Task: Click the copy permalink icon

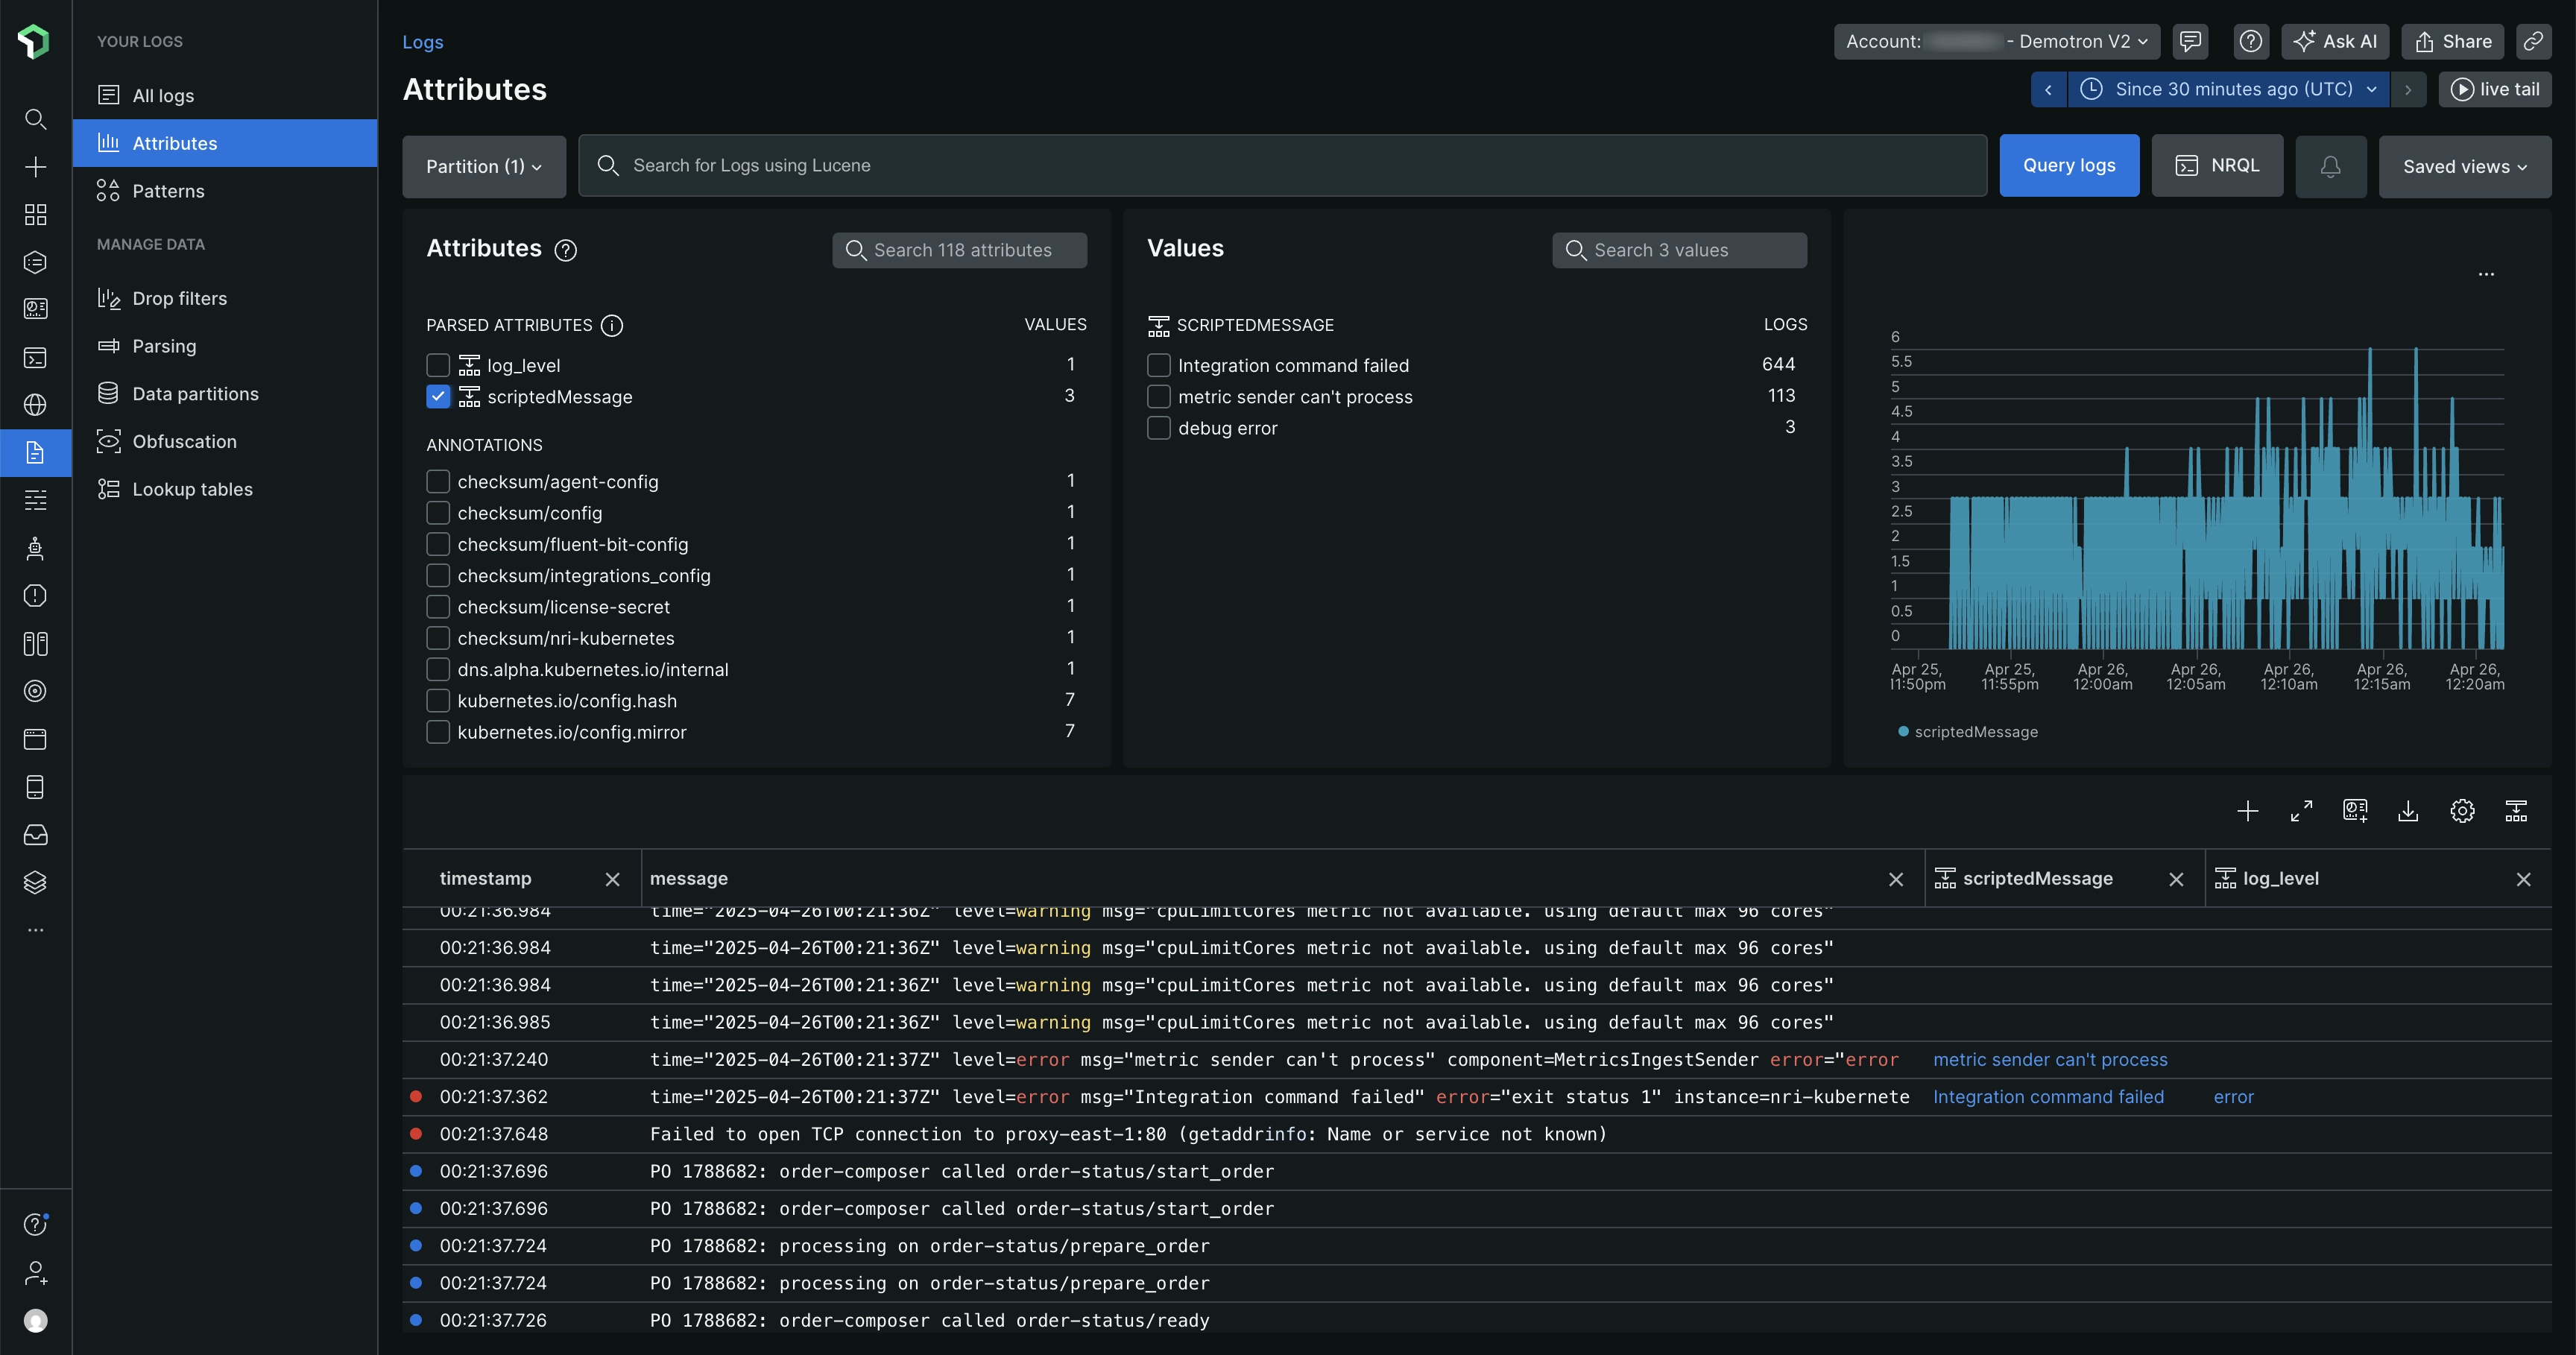Action: coord(2533,41)
